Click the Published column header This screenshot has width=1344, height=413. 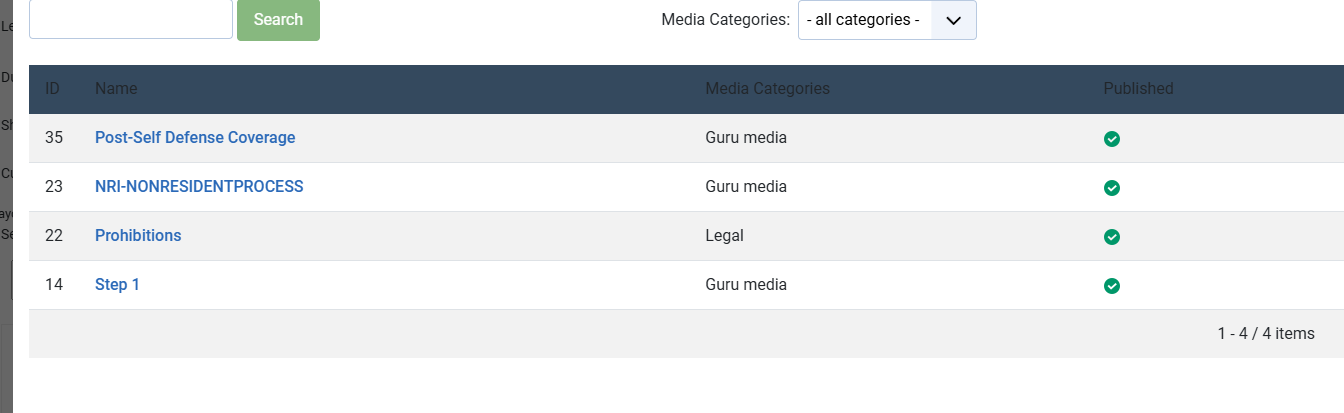[x=1138, y=89]
